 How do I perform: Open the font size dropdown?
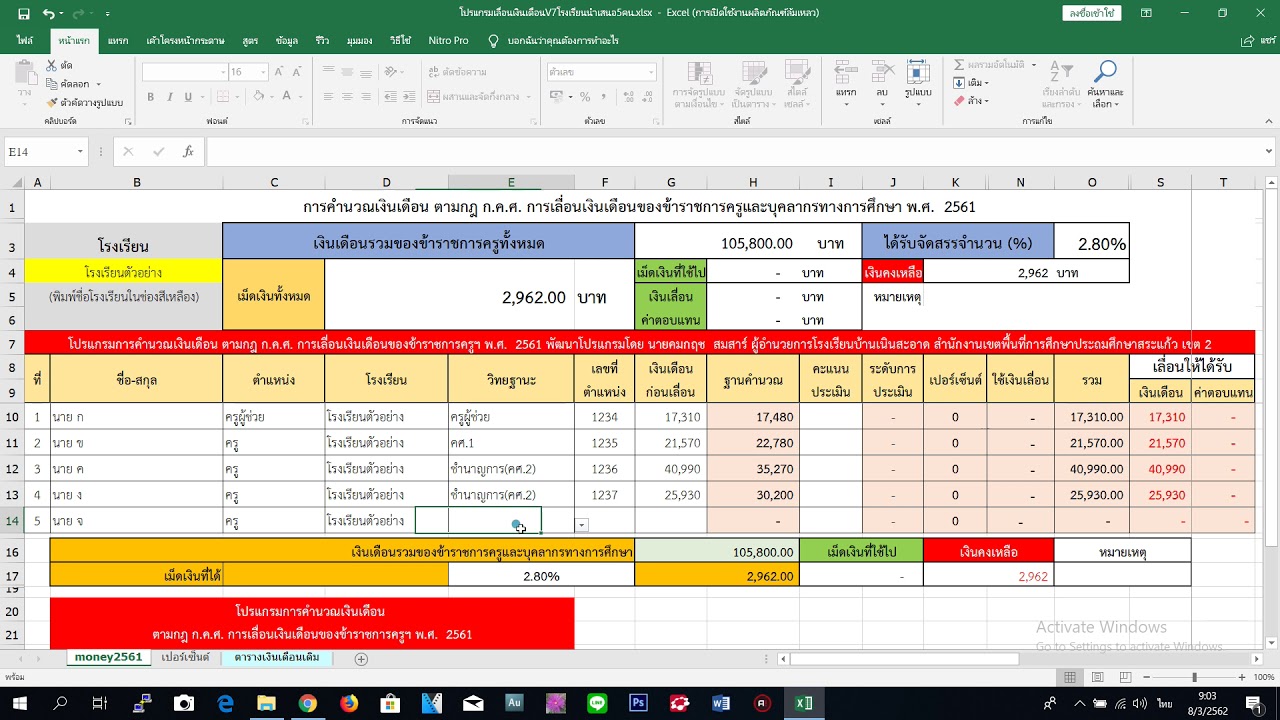263,72
